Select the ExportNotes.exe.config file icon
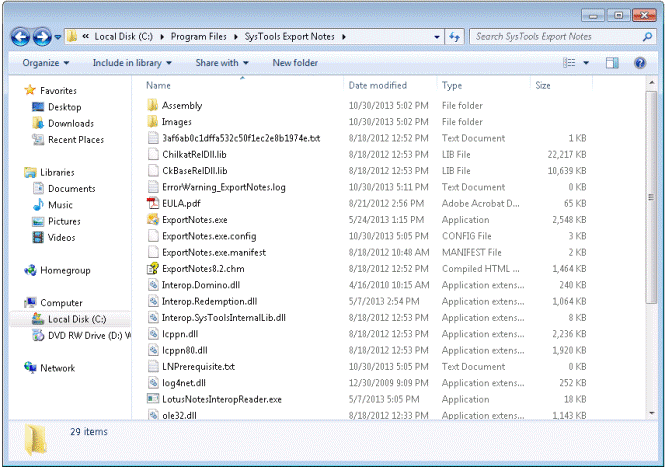 (x=153, y=236)
